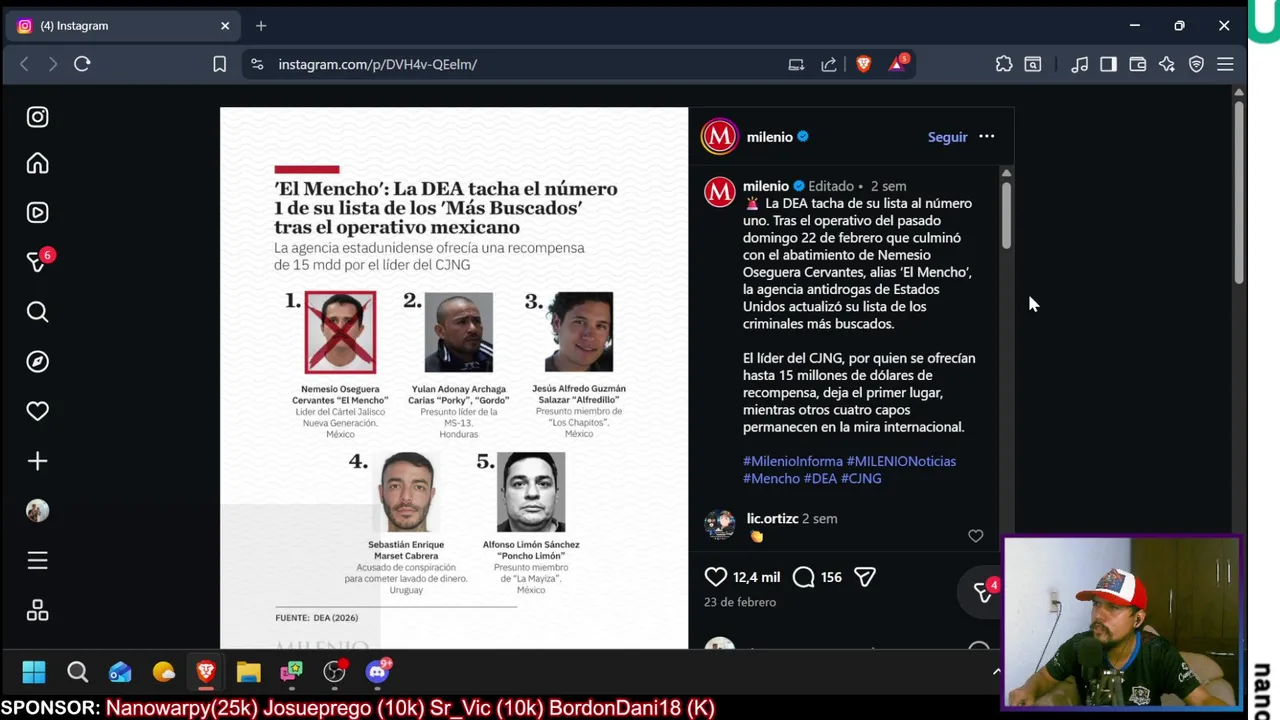The height and width of the screenshot is (720, 1280).
Task: Open profile avatar in sidebar
Action: [37, 511]
